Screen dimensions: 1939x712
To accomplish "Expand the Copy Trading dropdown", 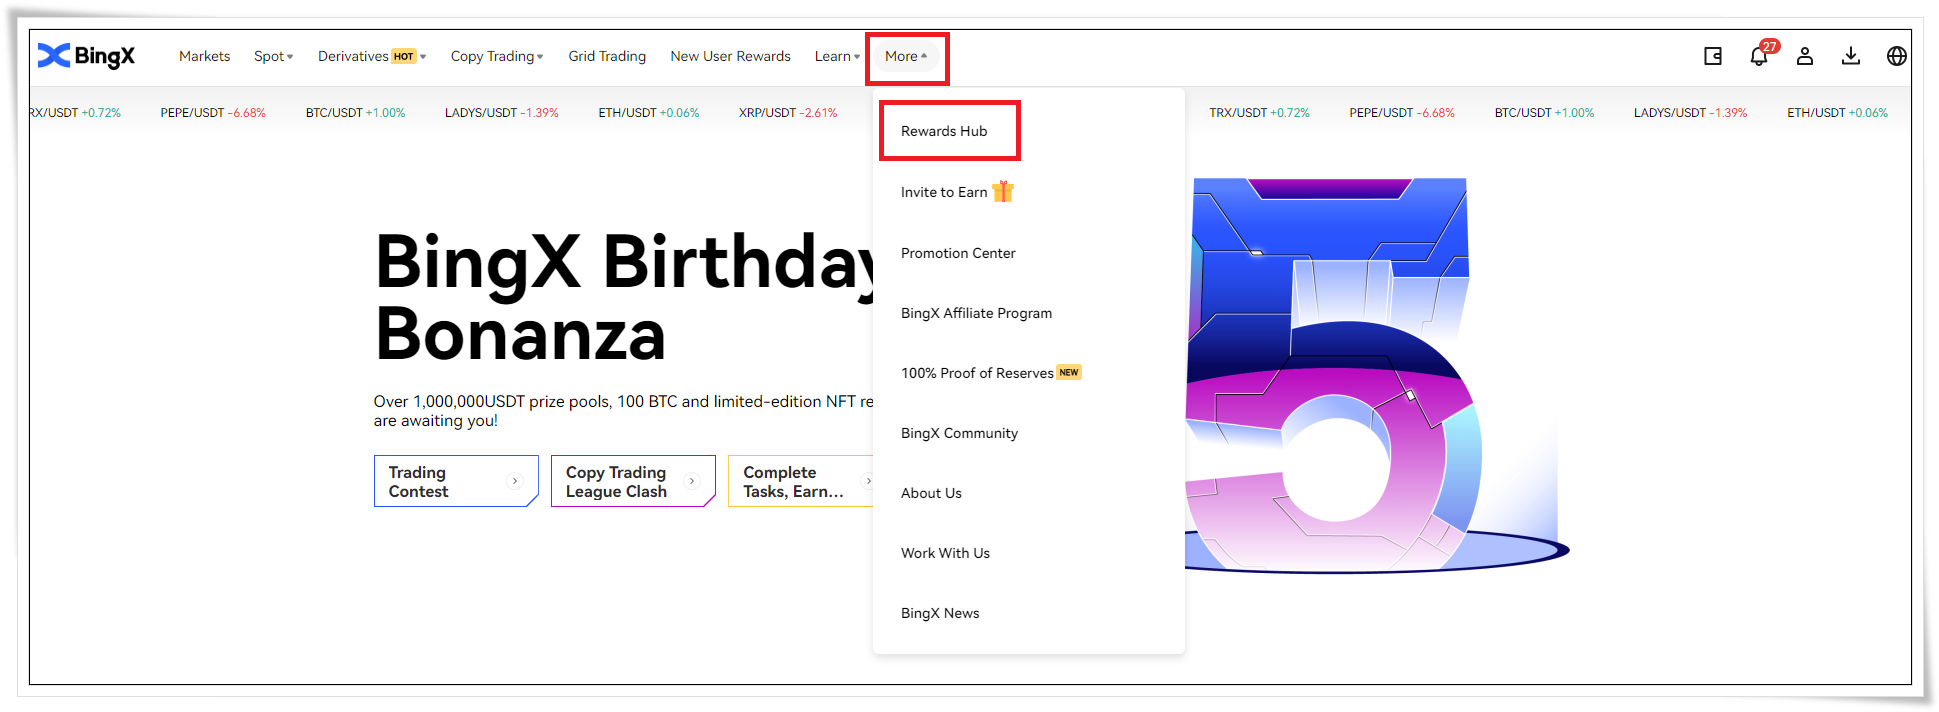I will (x=497, y=56).
